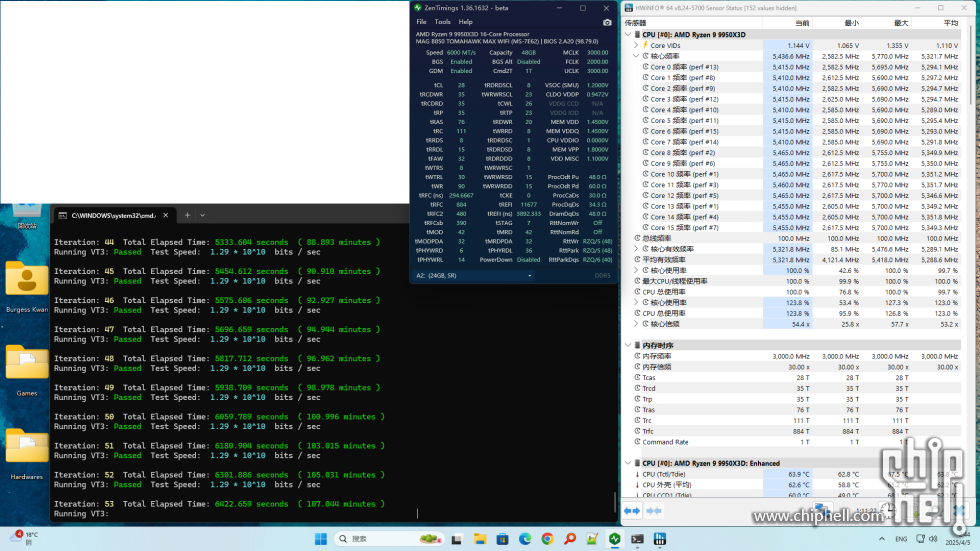Add a new terminal tab with plus button

(x=187, y=216)
